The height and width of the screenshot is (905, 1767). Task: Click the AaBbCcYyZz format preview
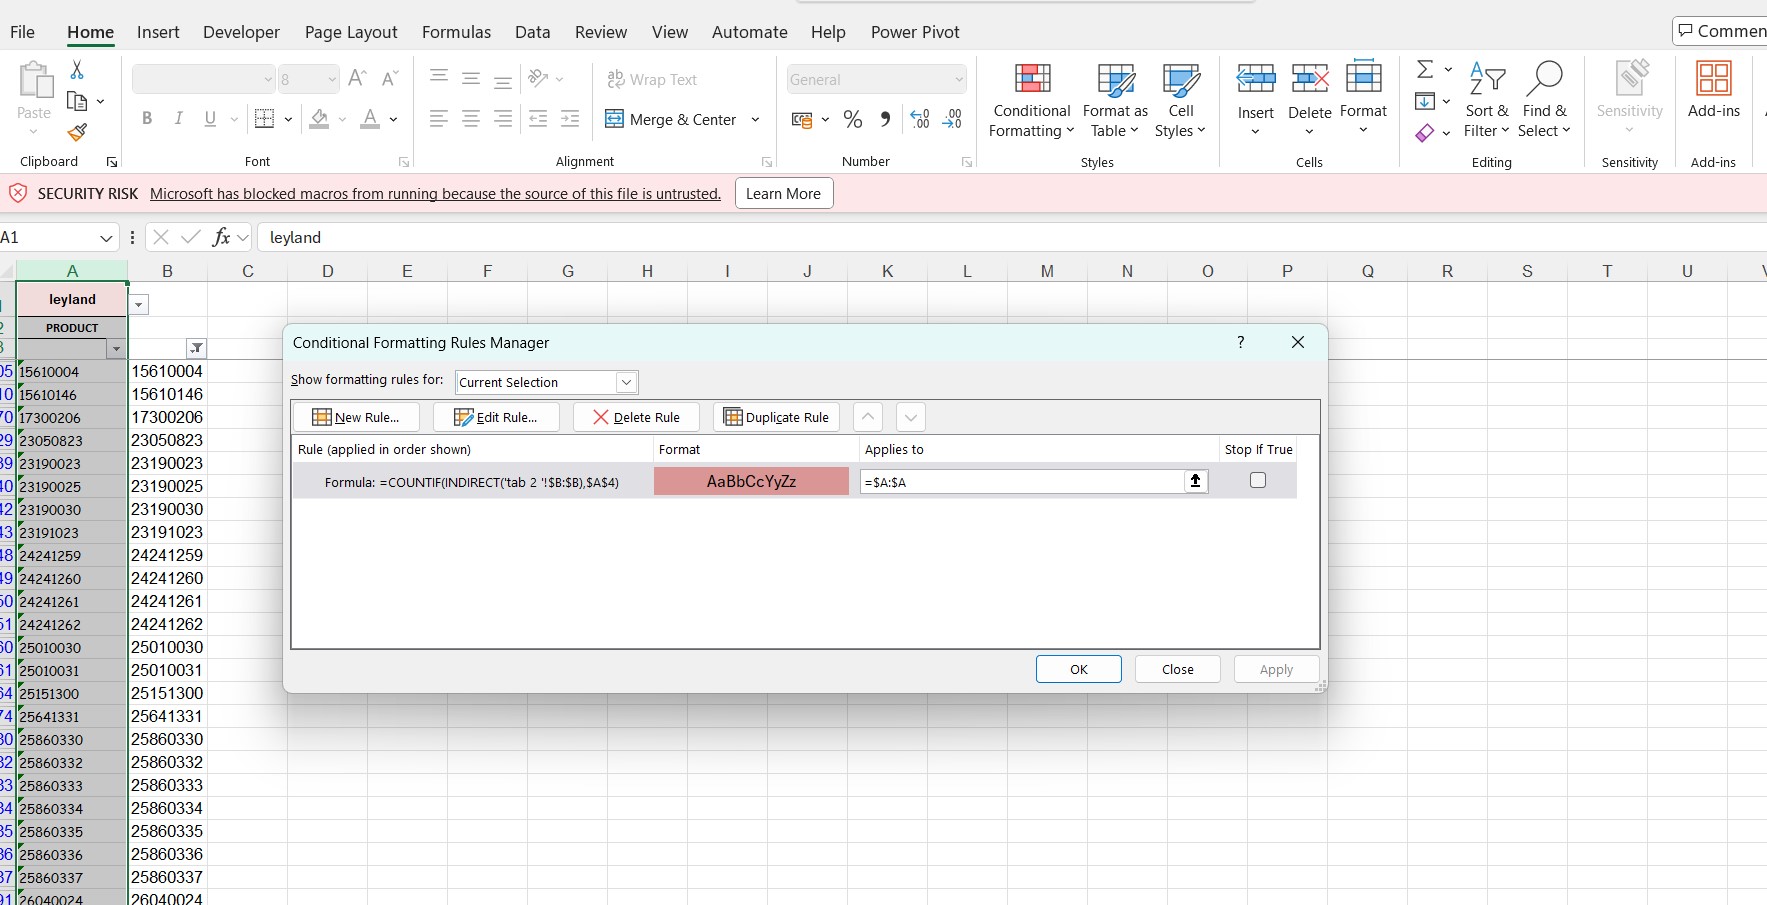point(751,481)
